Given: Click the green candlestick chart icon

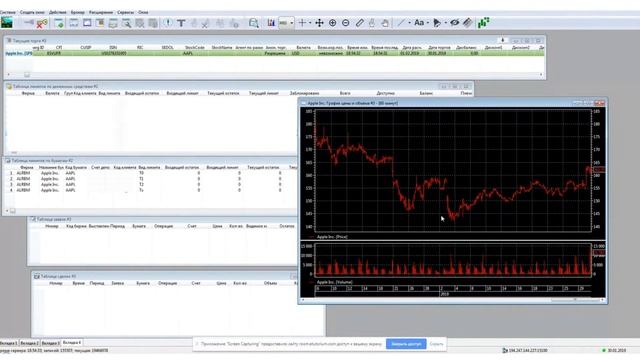Looking at the screenshot, I should (484, 23).
